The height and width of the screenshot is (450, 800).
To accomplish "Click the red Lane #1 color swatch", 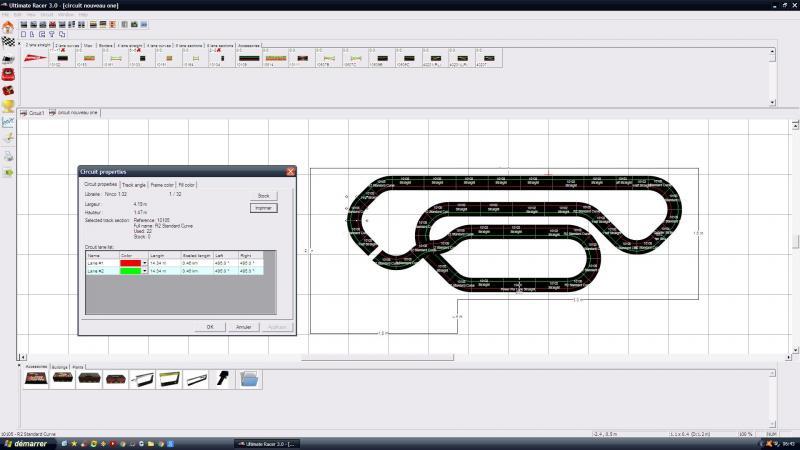I will click(130, 263).
